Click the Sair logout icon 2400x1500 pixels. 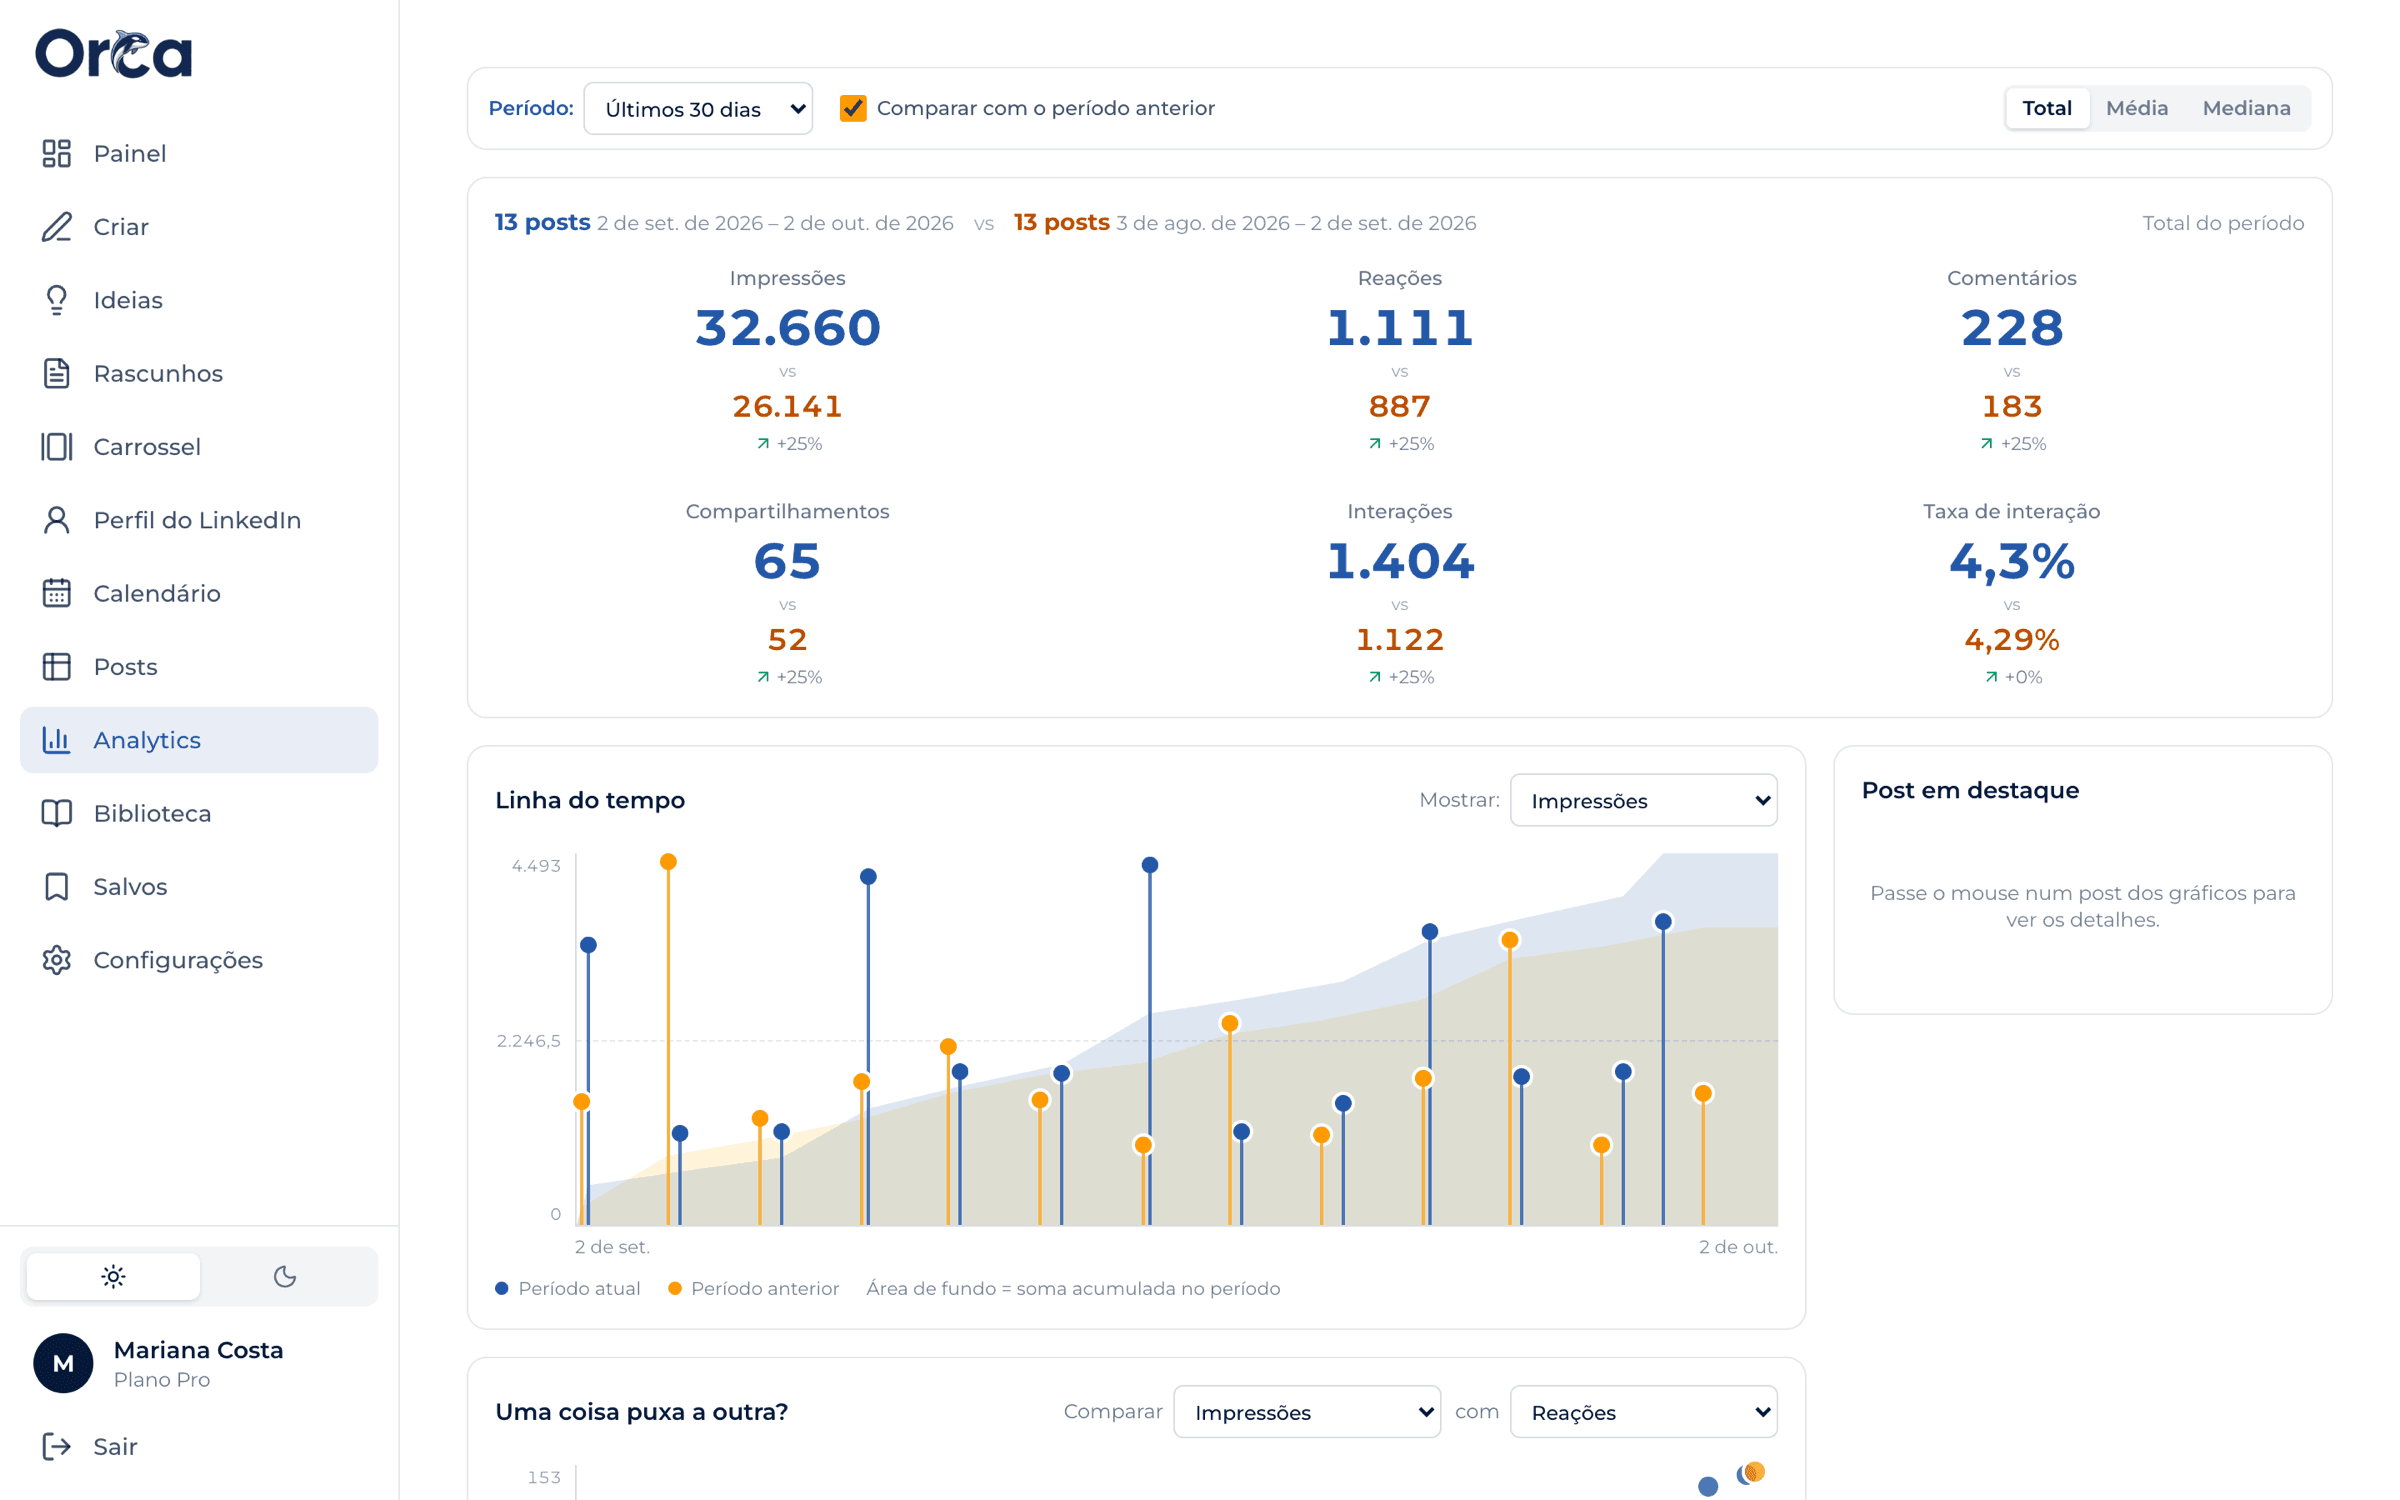pos(57,1447)
